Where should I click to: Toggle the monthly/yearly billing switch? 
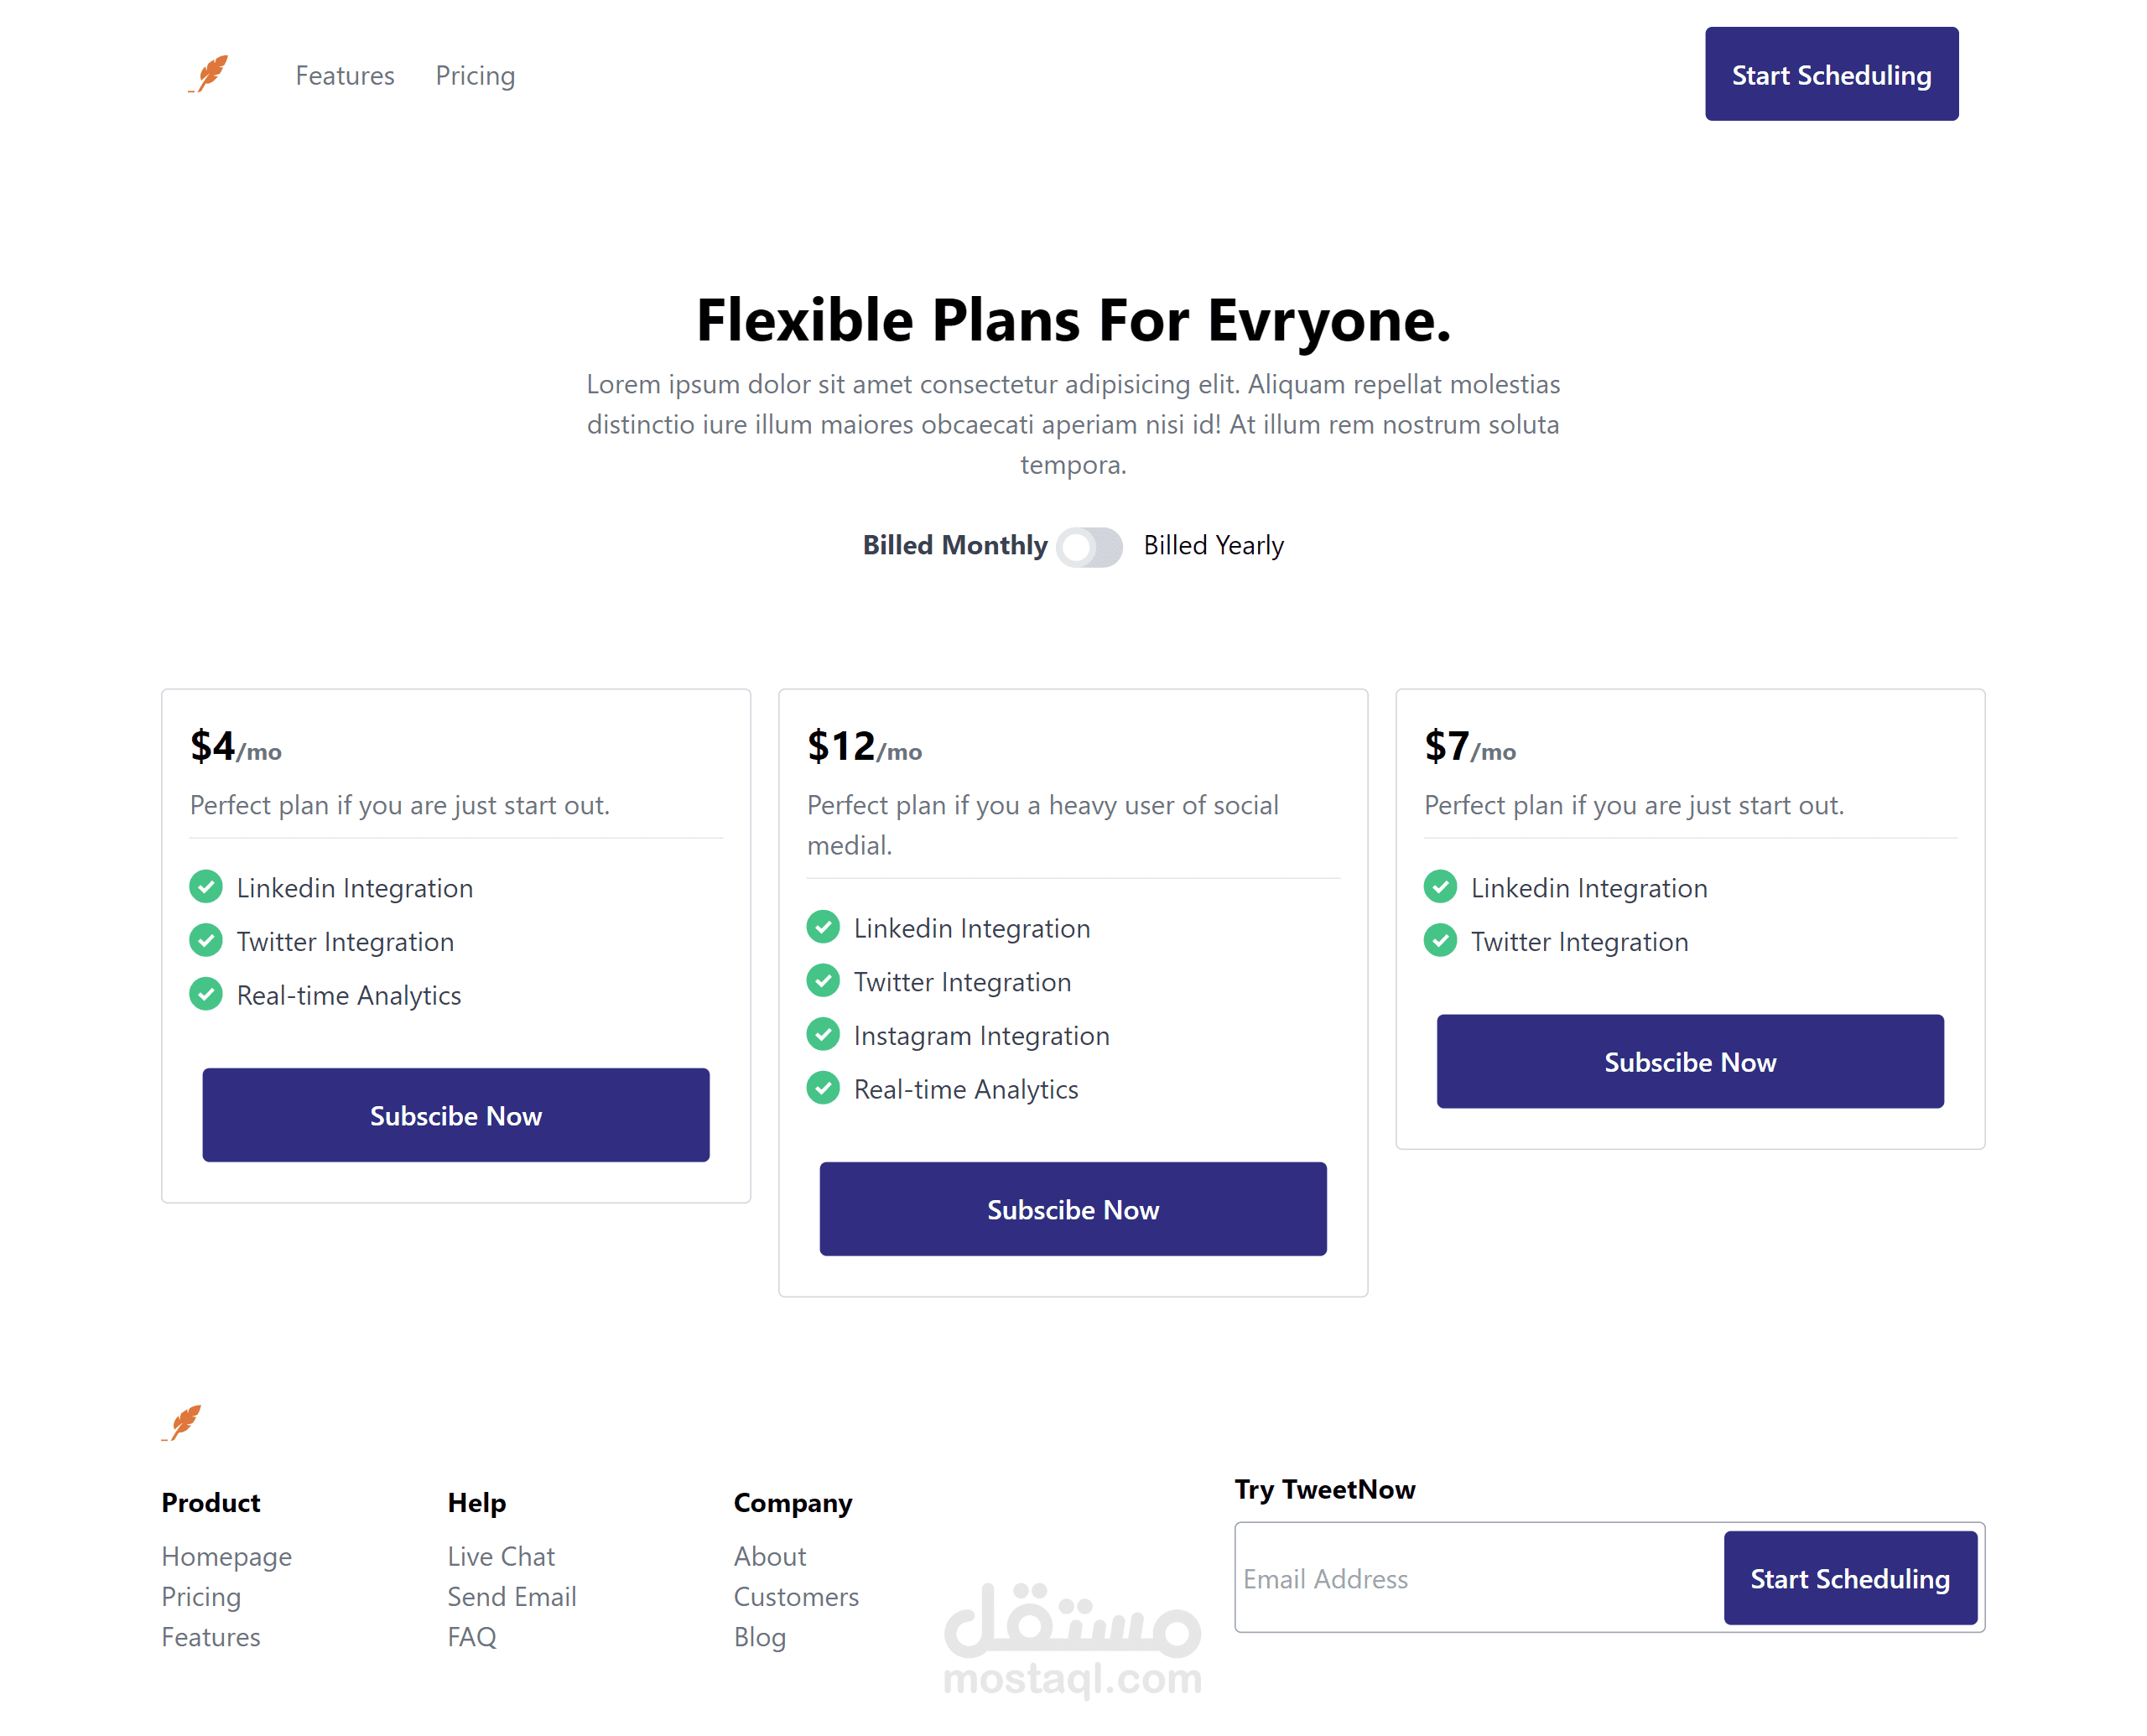(x=1090, y=546)
